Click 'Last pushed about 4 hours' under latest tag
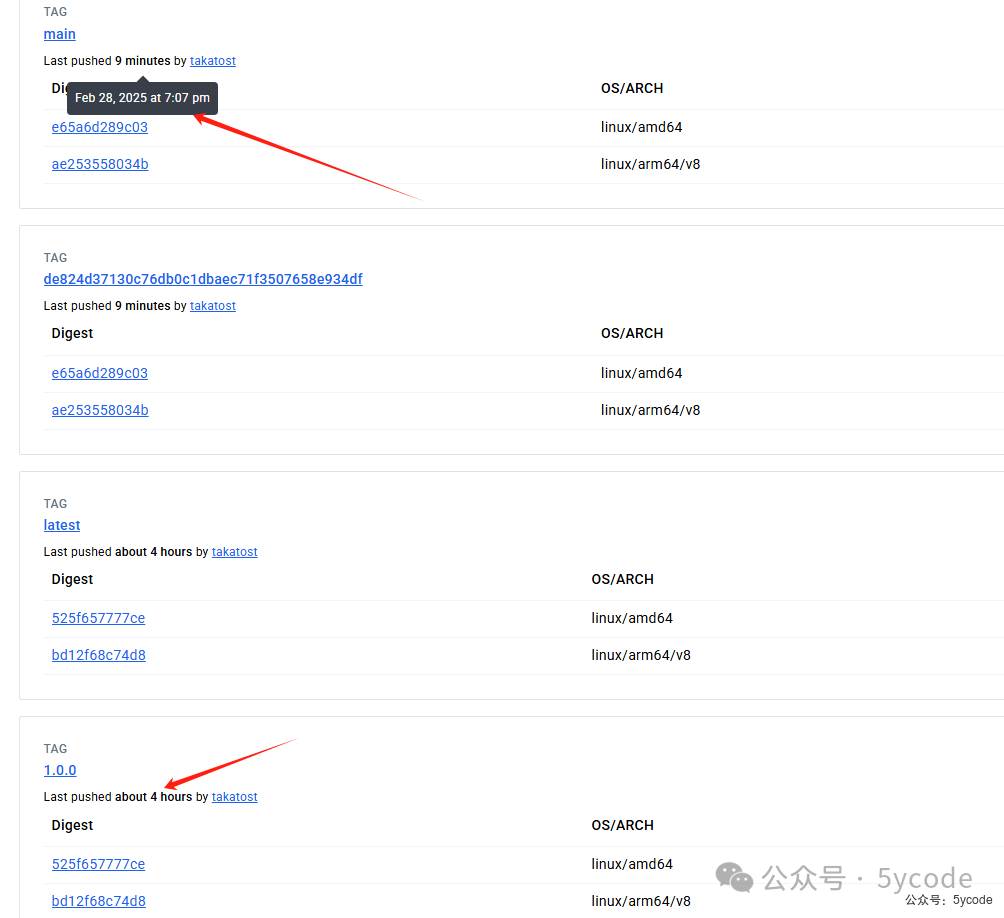Screen dimensions: 1004x918 (x=118, y=552)
